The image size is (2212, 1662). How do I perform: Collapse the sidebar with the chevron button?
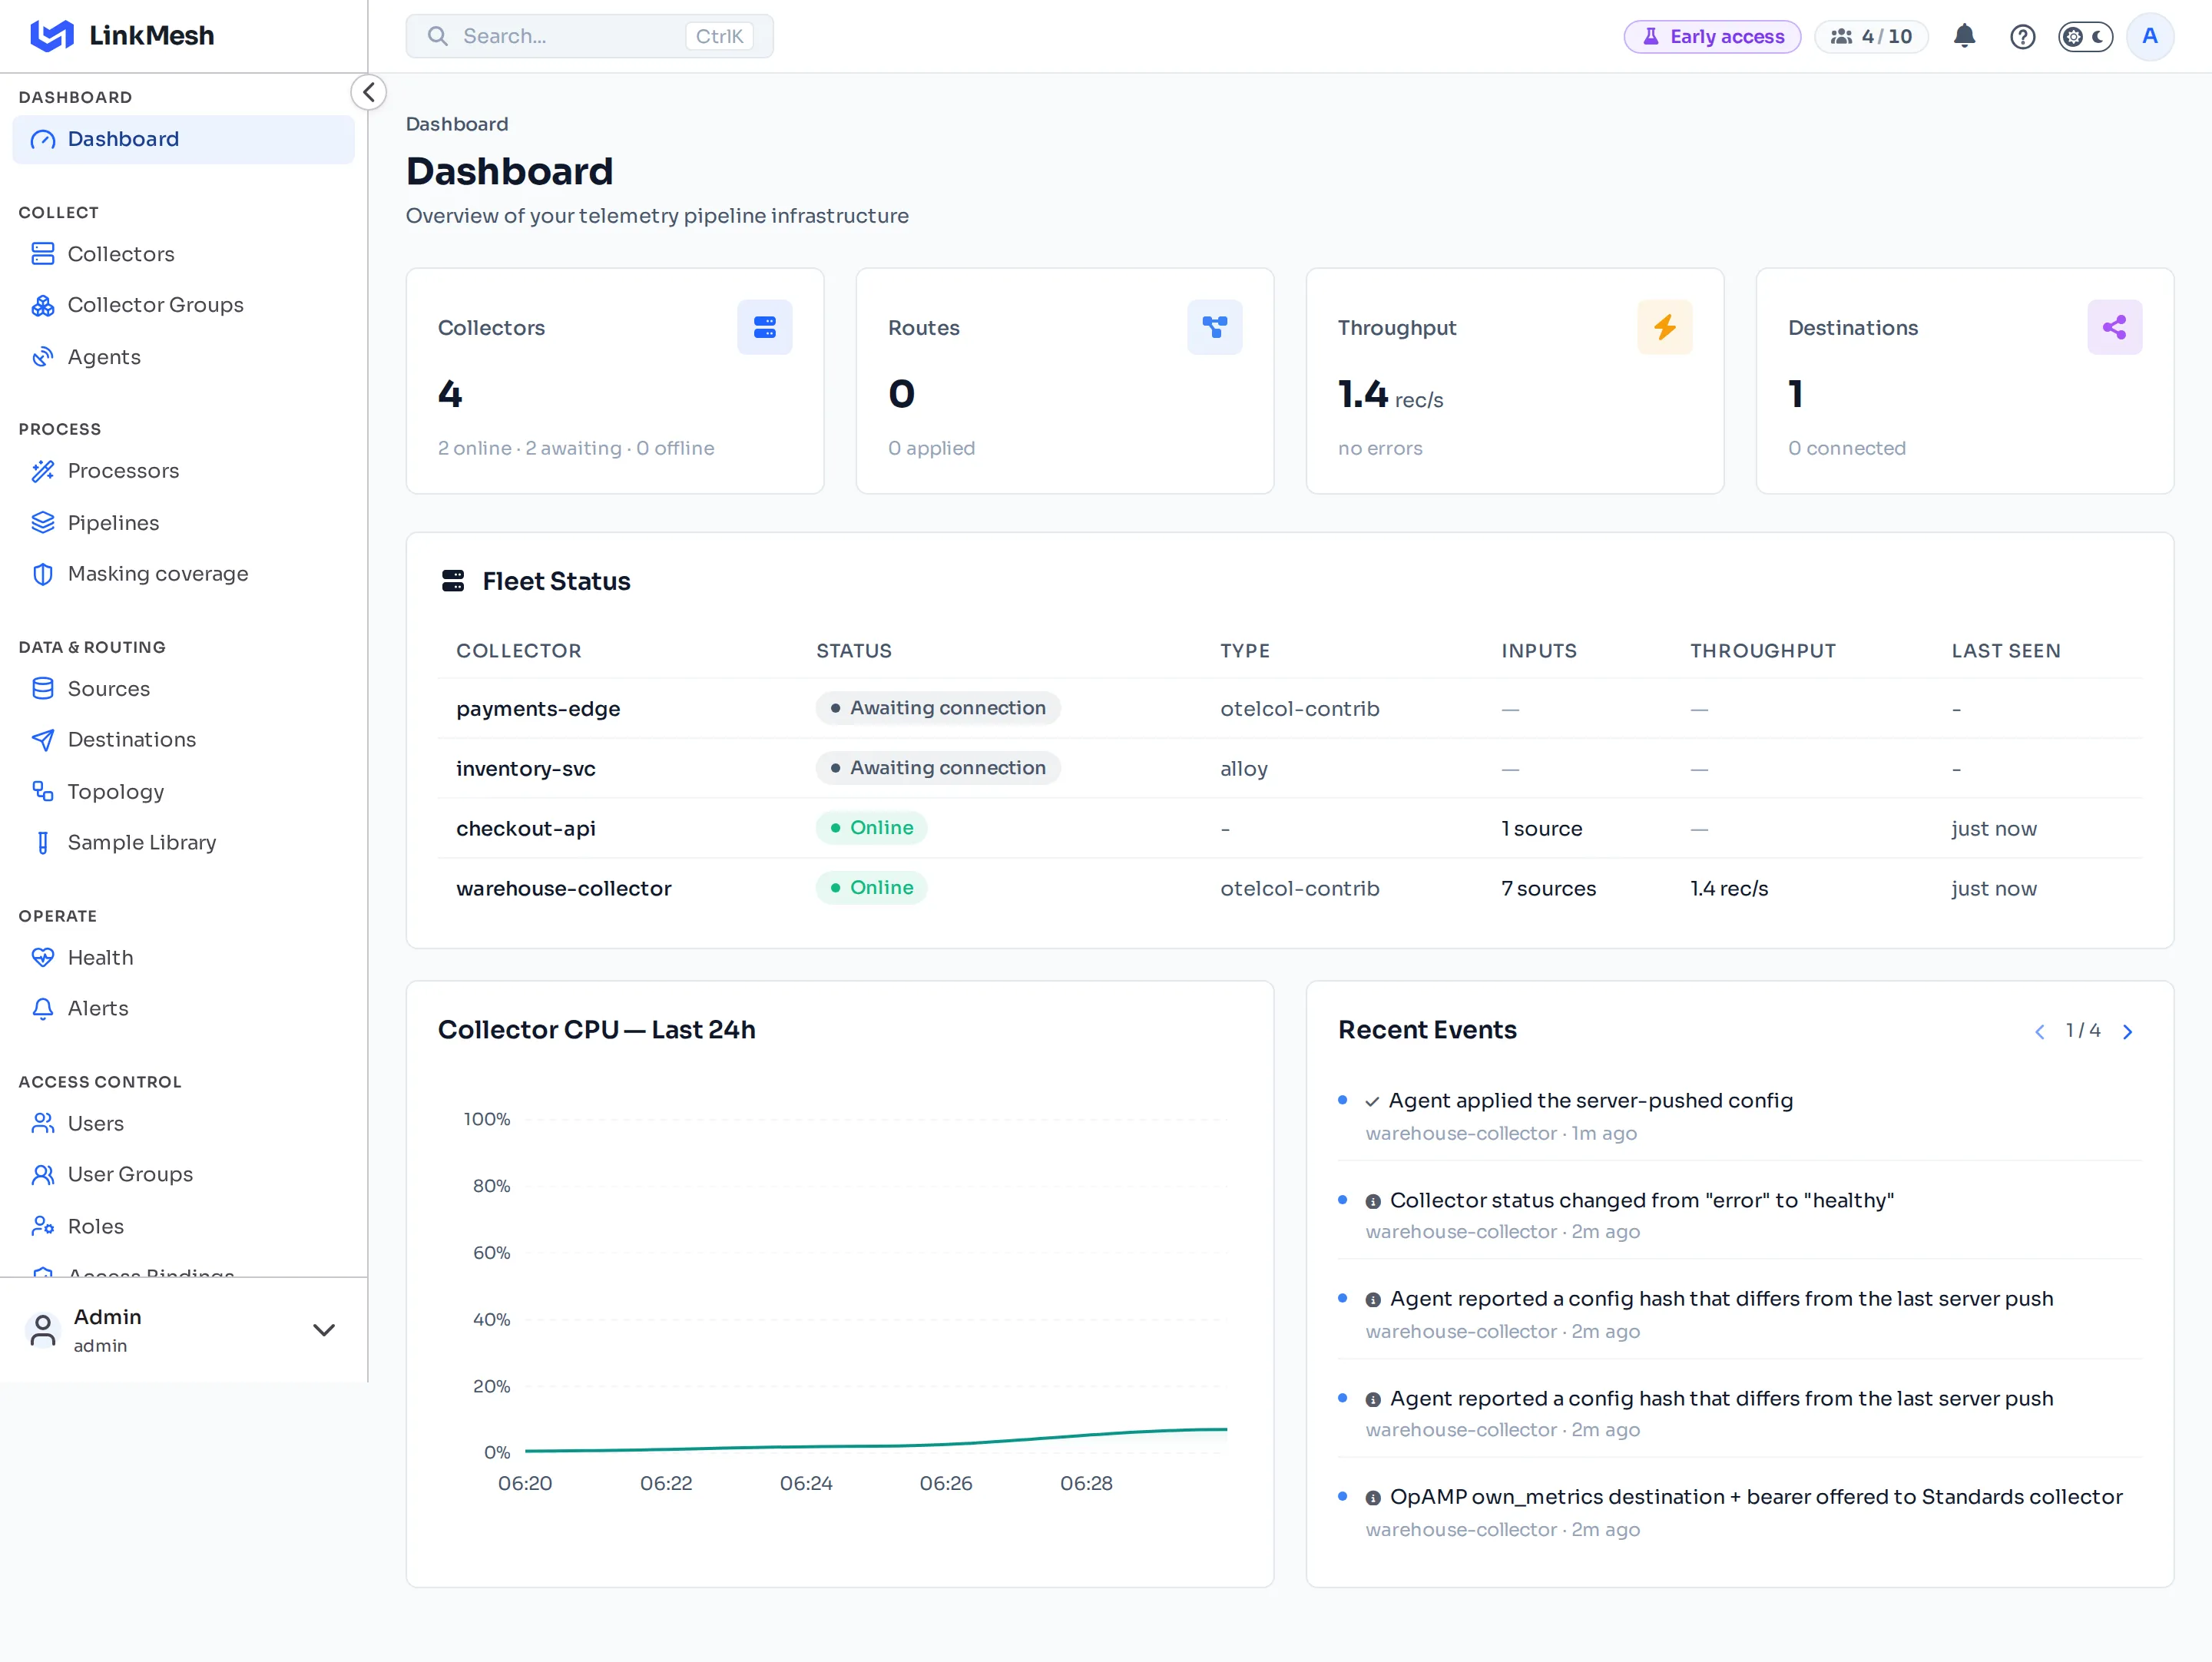(369, 93)
